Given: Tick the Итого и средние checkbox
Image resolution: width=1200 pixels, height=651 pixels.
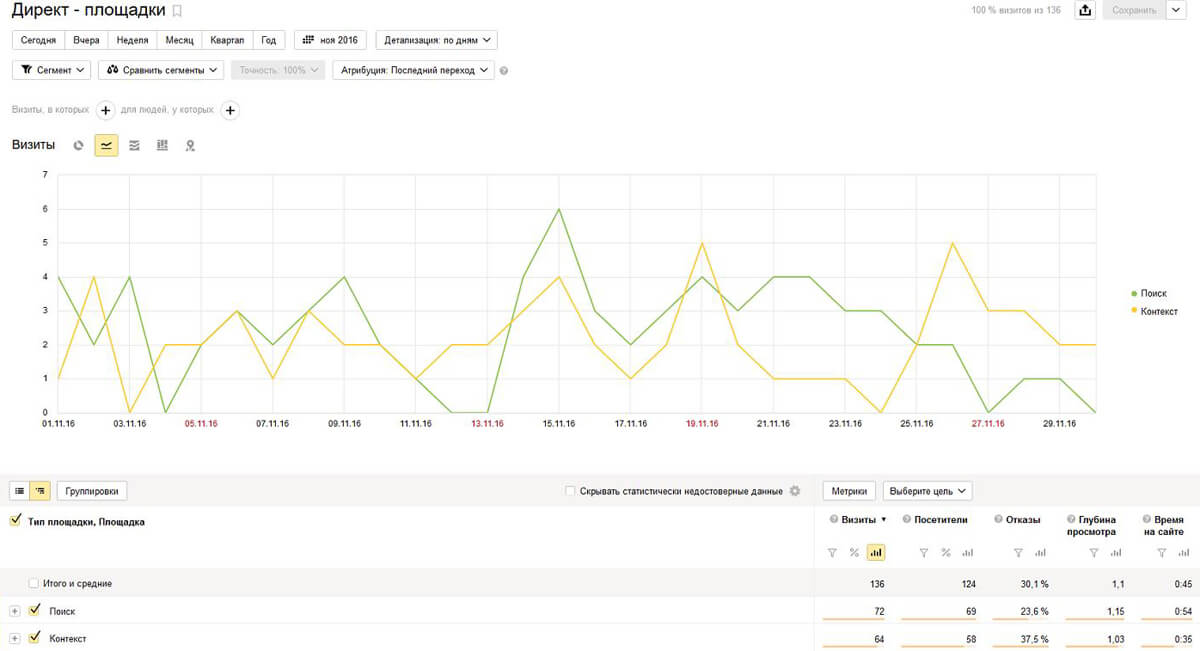Looking at the screenshot, I should [x=34, y=583].
